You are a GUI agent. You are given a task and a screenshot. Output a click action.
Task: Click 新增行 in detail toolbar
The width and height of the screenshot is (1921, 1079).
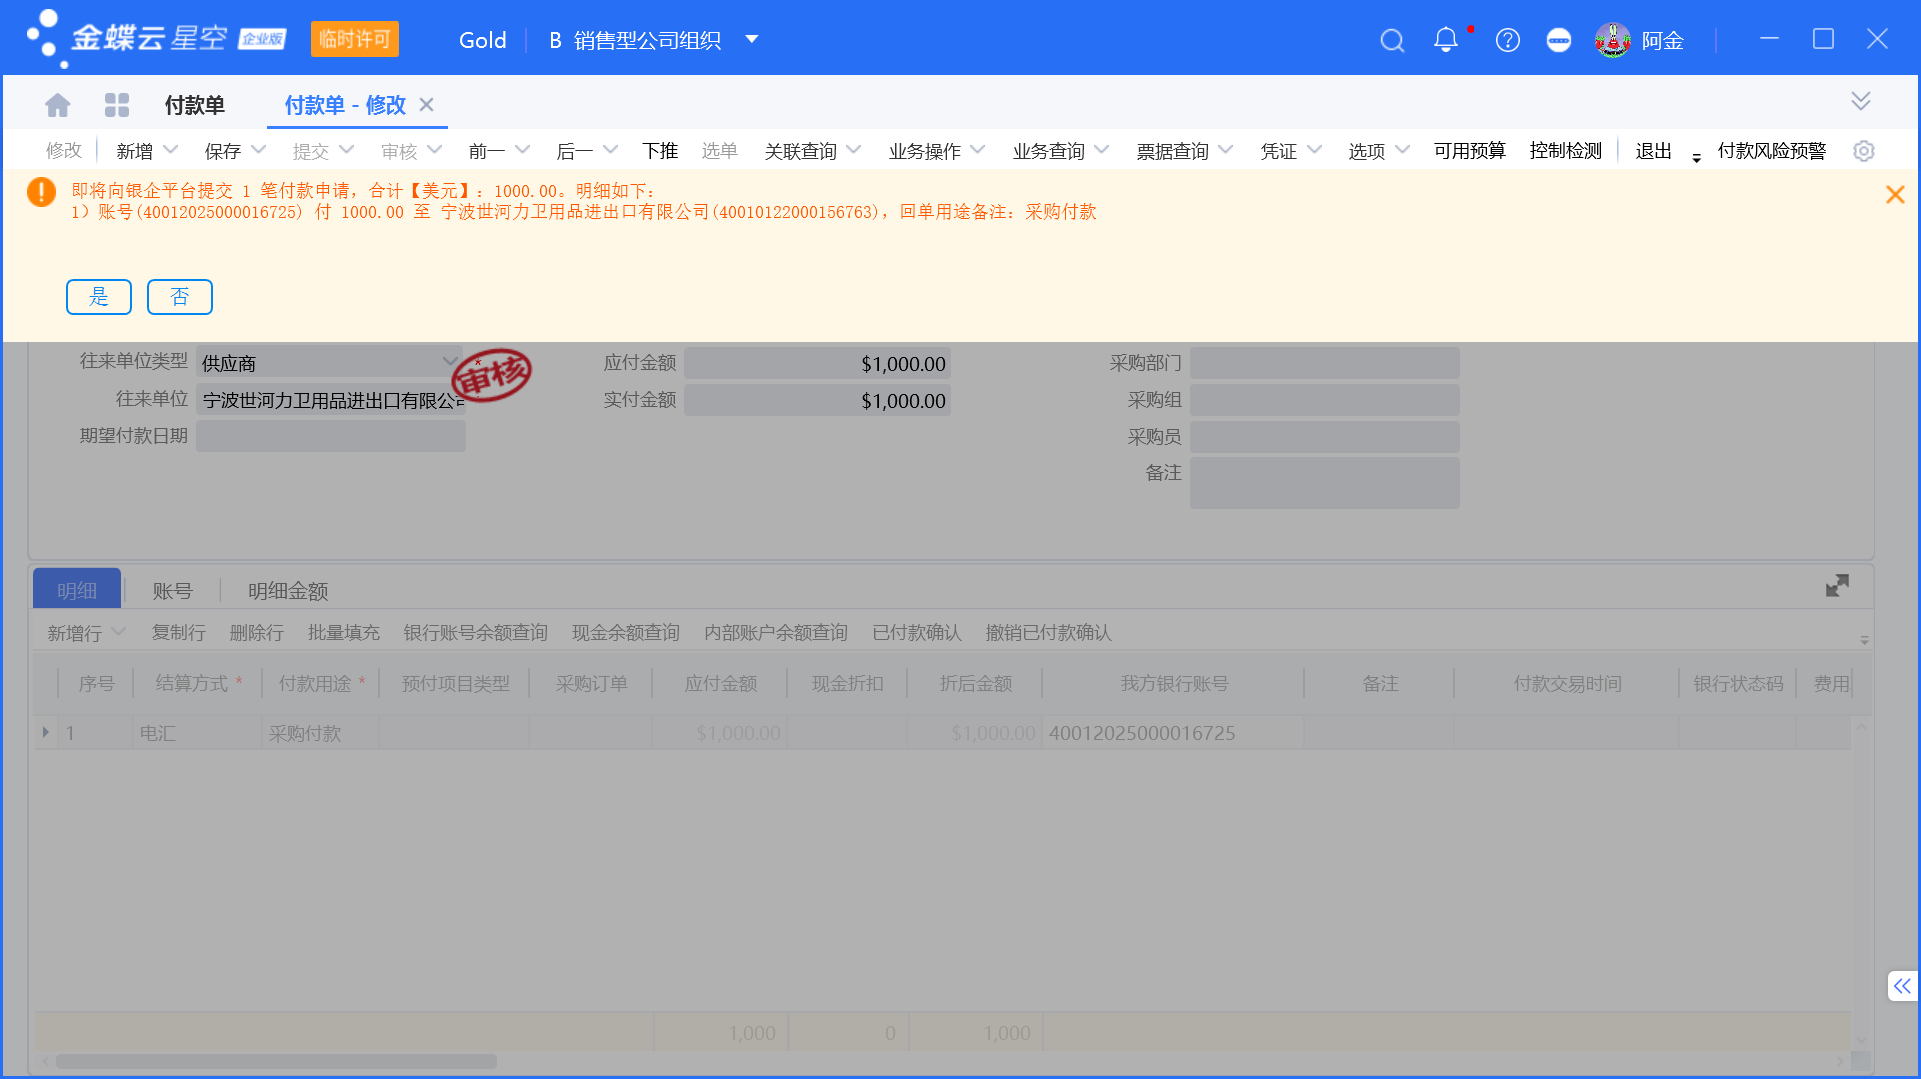(x=75, y=633)
